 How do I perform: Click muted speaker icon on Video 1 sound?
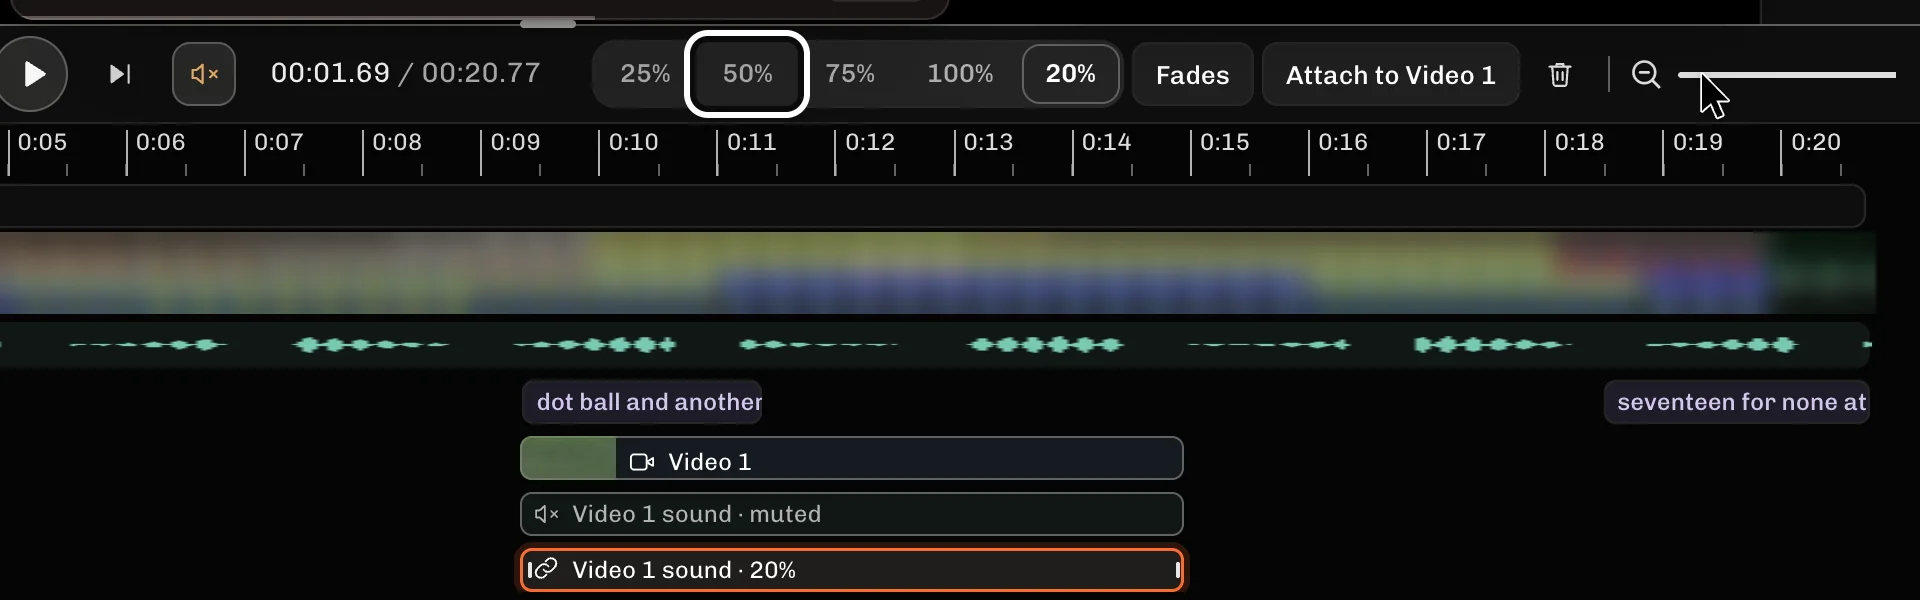click(x=546, y=514)
